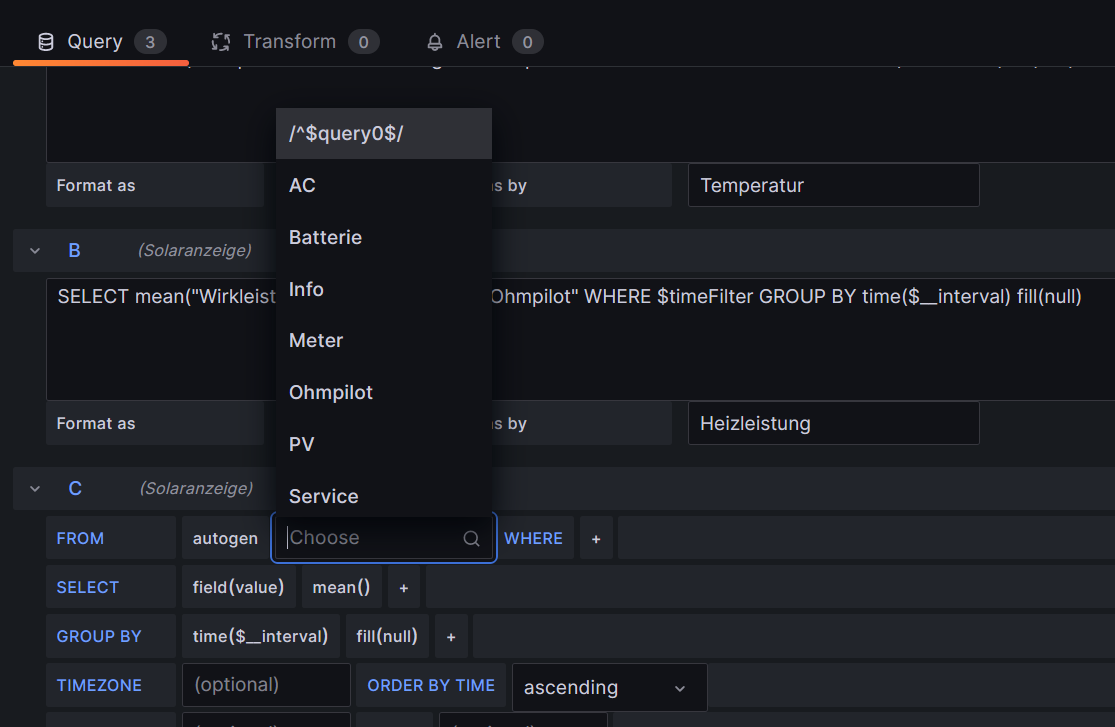Click the Heizleistung alias field
Image resolution: width=1115 pixels, height=727 pixels.
click(832, 424)
